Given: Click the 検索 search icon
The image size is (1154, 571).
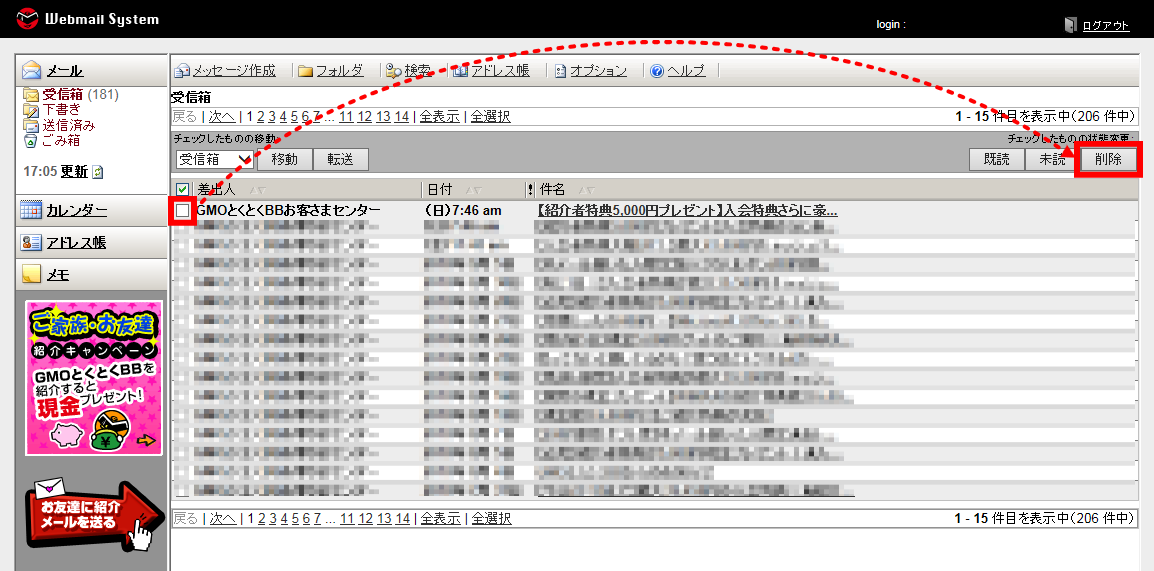Looking at the screenshot, I should point(394,71).
